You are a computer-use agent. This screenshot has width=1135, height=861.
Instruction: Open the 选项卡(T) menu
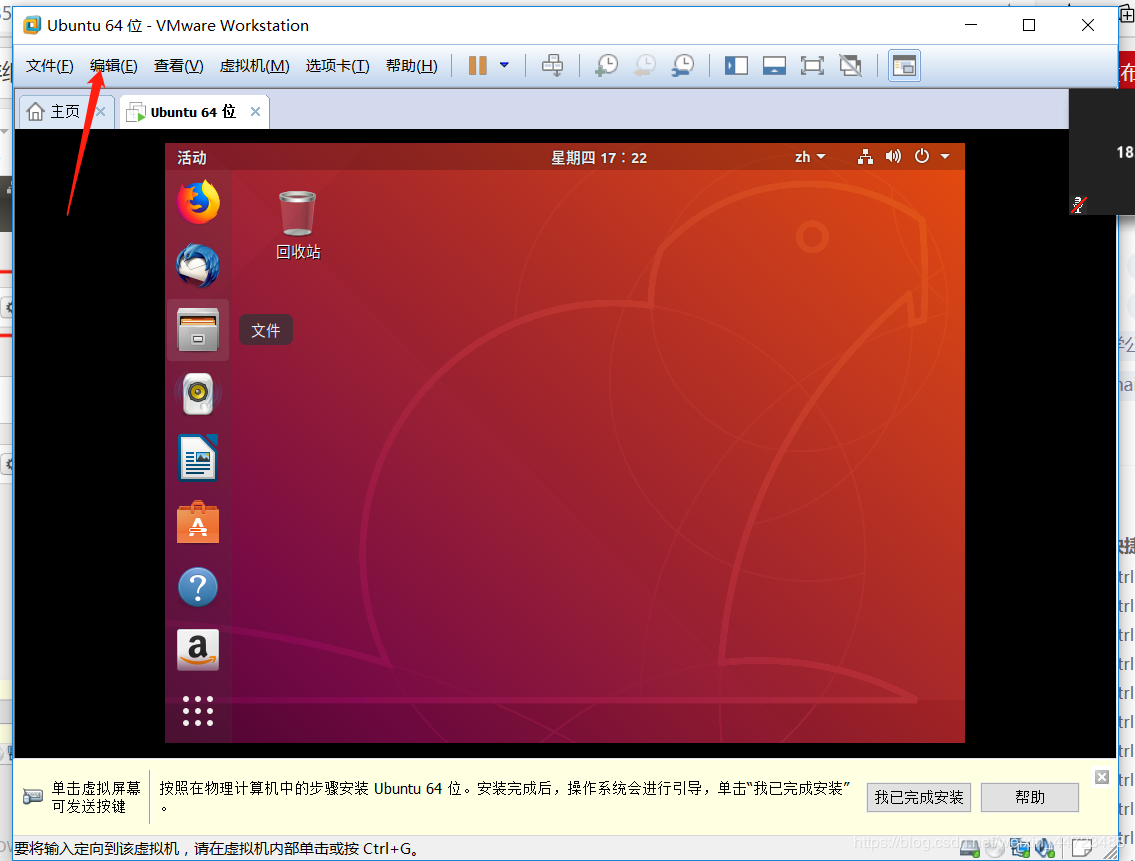coord(337,66)
